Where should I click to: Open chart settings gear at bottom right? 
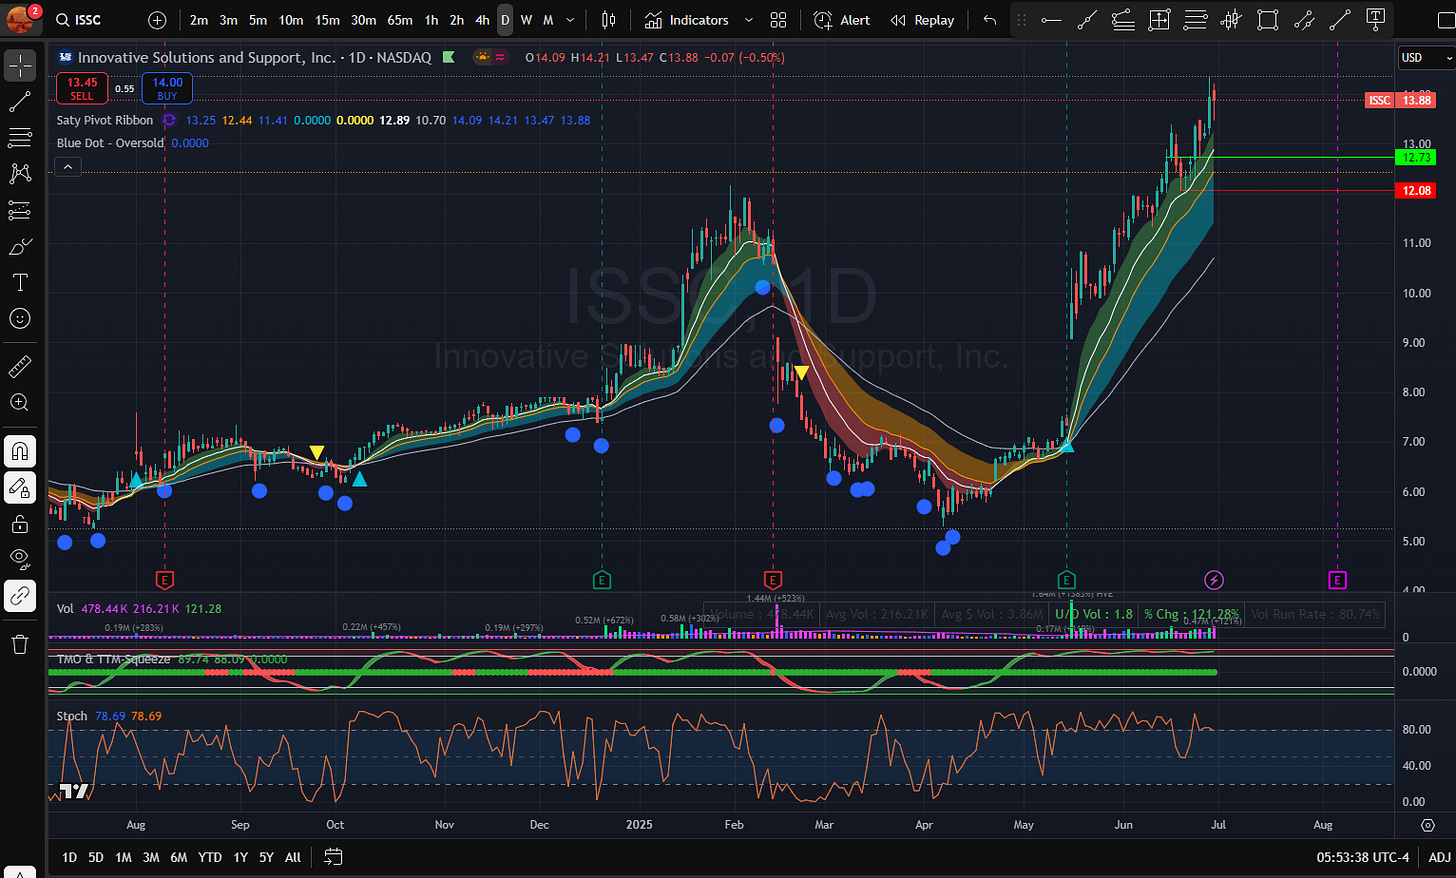[1427, 825]
